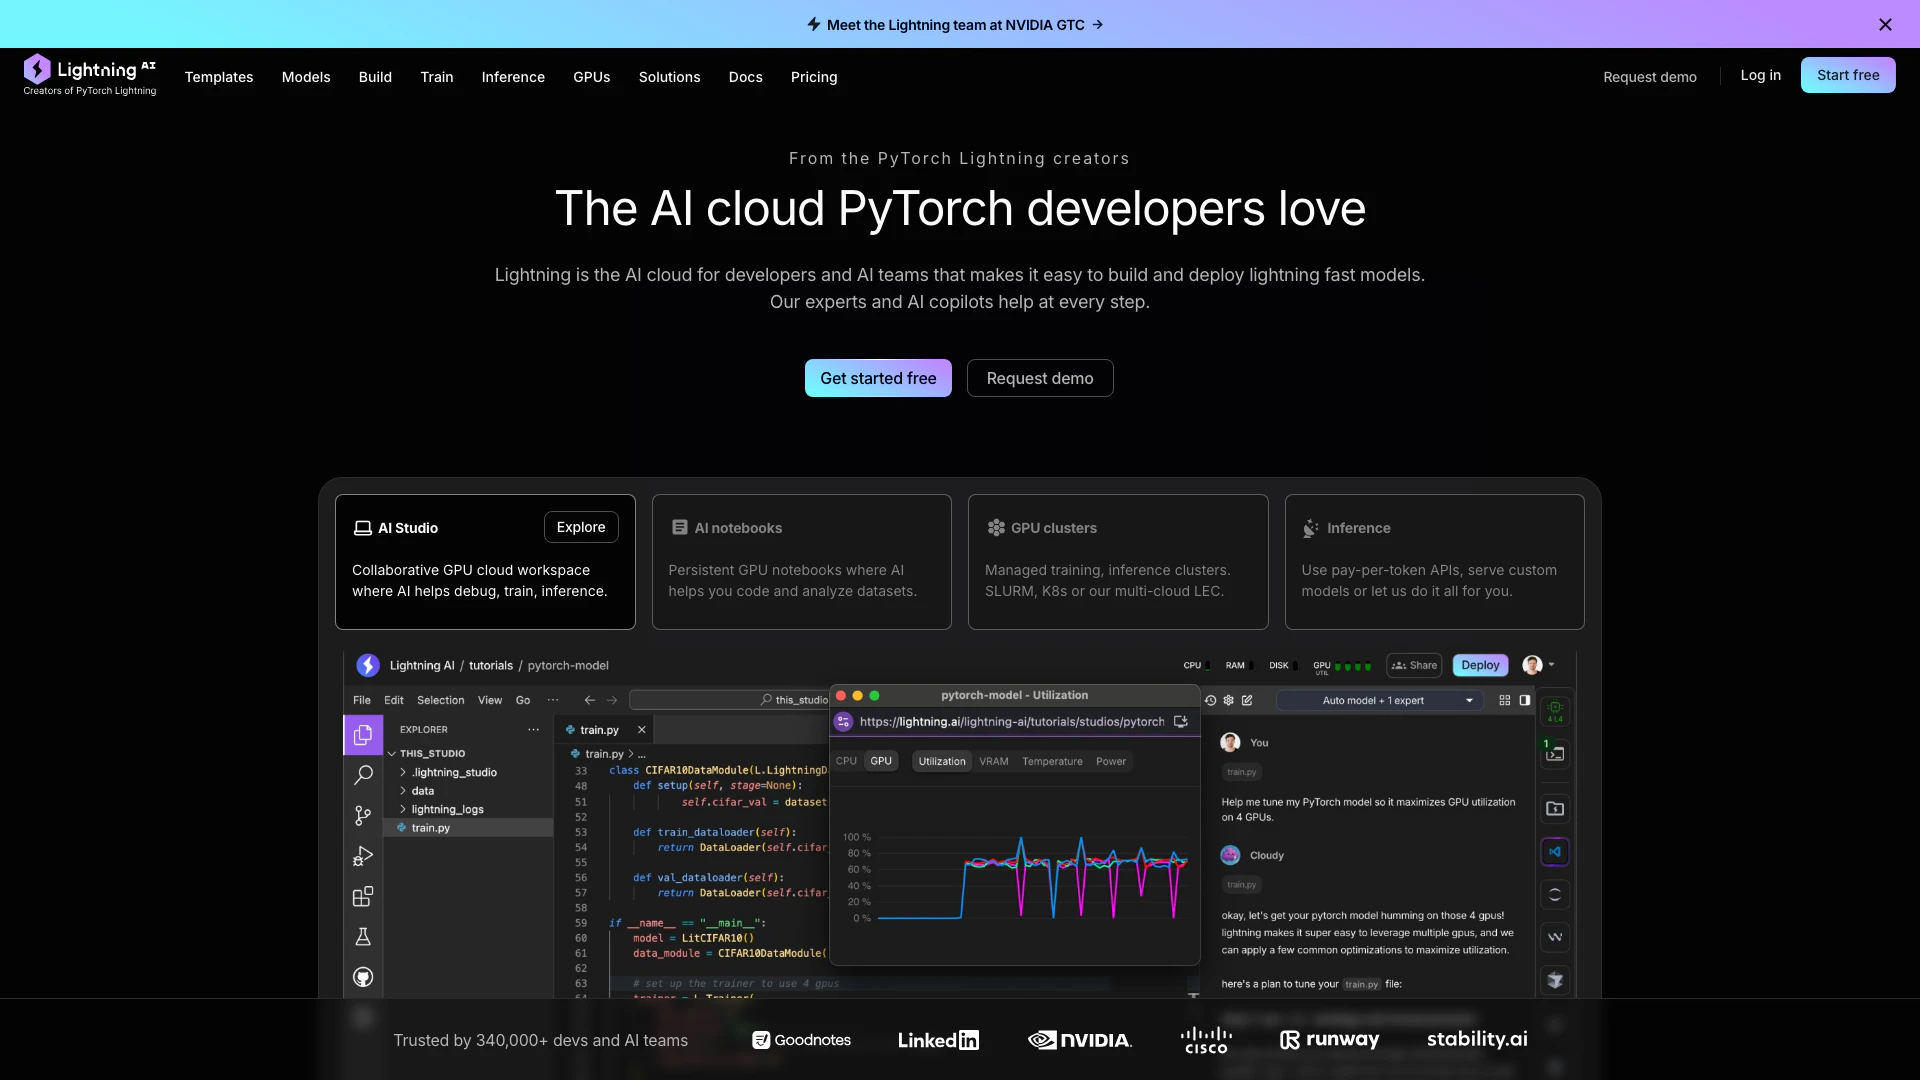Open the Extensions blocks icon

point(363,897)
